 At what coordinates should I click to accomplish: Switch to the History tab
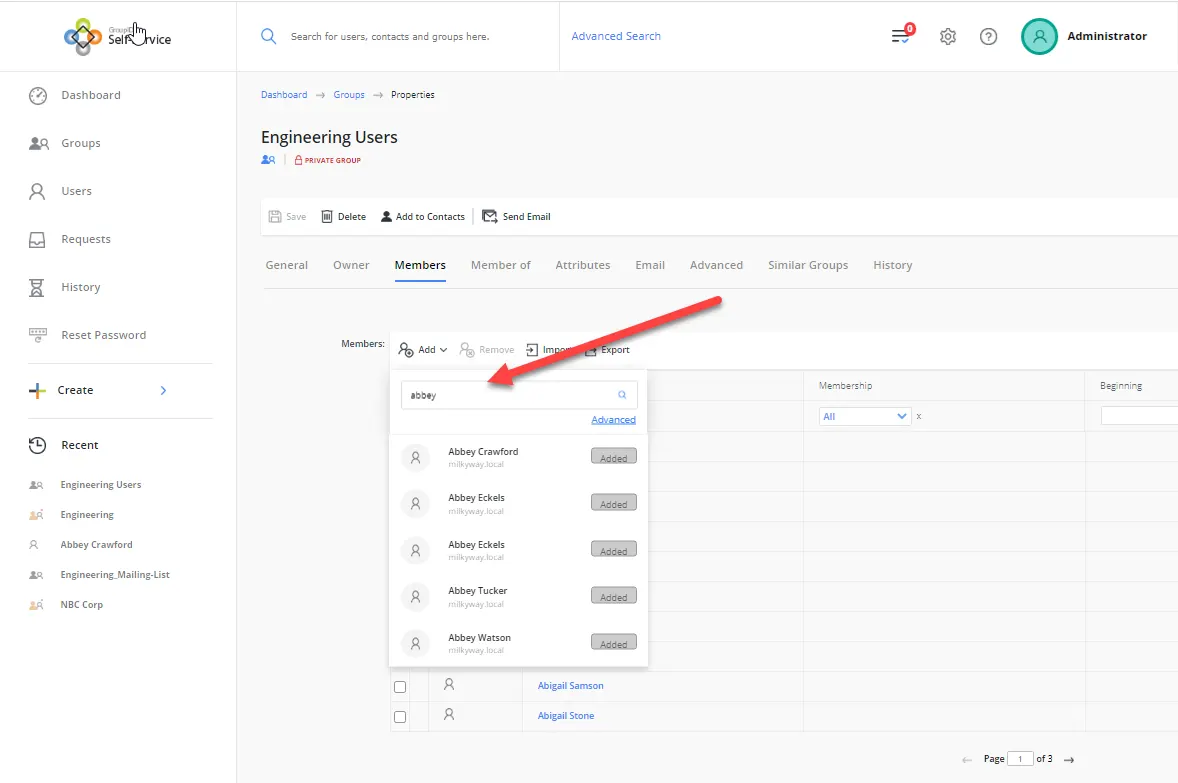pos(893,265)
